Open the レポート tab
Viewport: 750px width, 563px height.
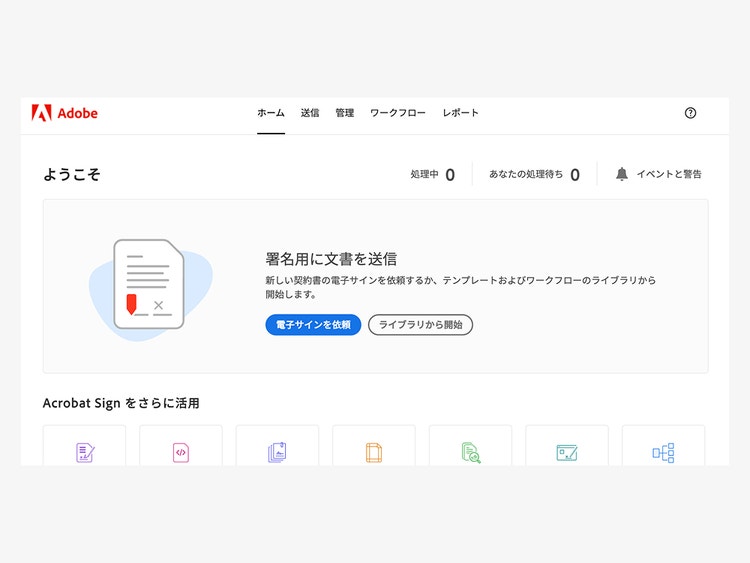click(460, 113)
